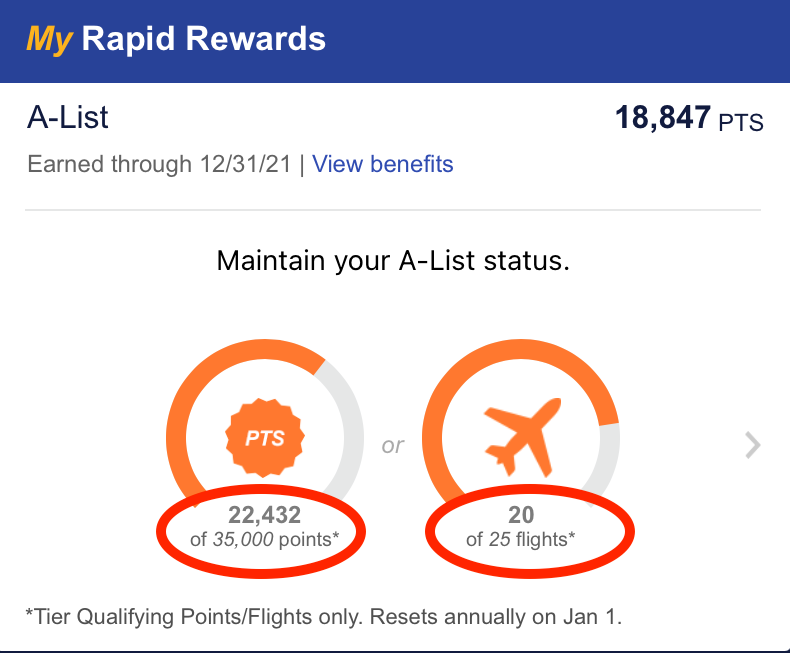
Task: Click the horizontal divider below Earned through
Action: tap(393, 210)
